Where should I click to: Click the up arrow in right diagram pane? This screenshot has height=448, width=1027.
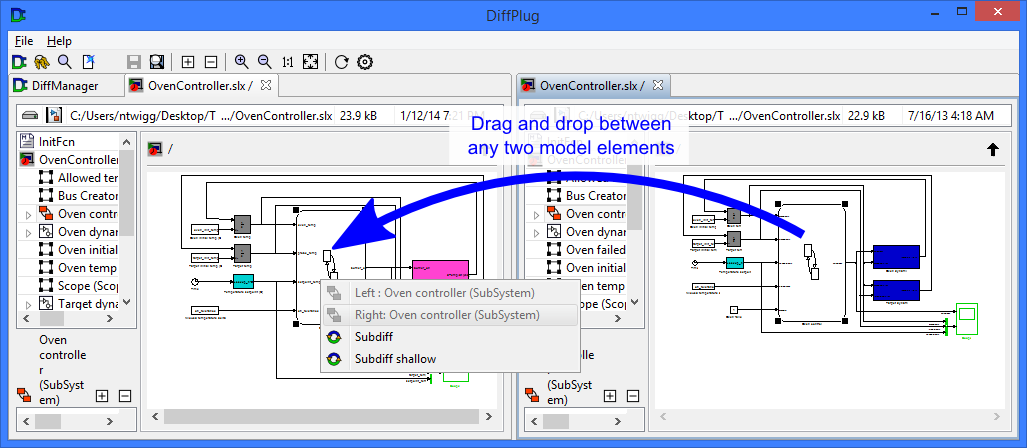tap(992, 149)
